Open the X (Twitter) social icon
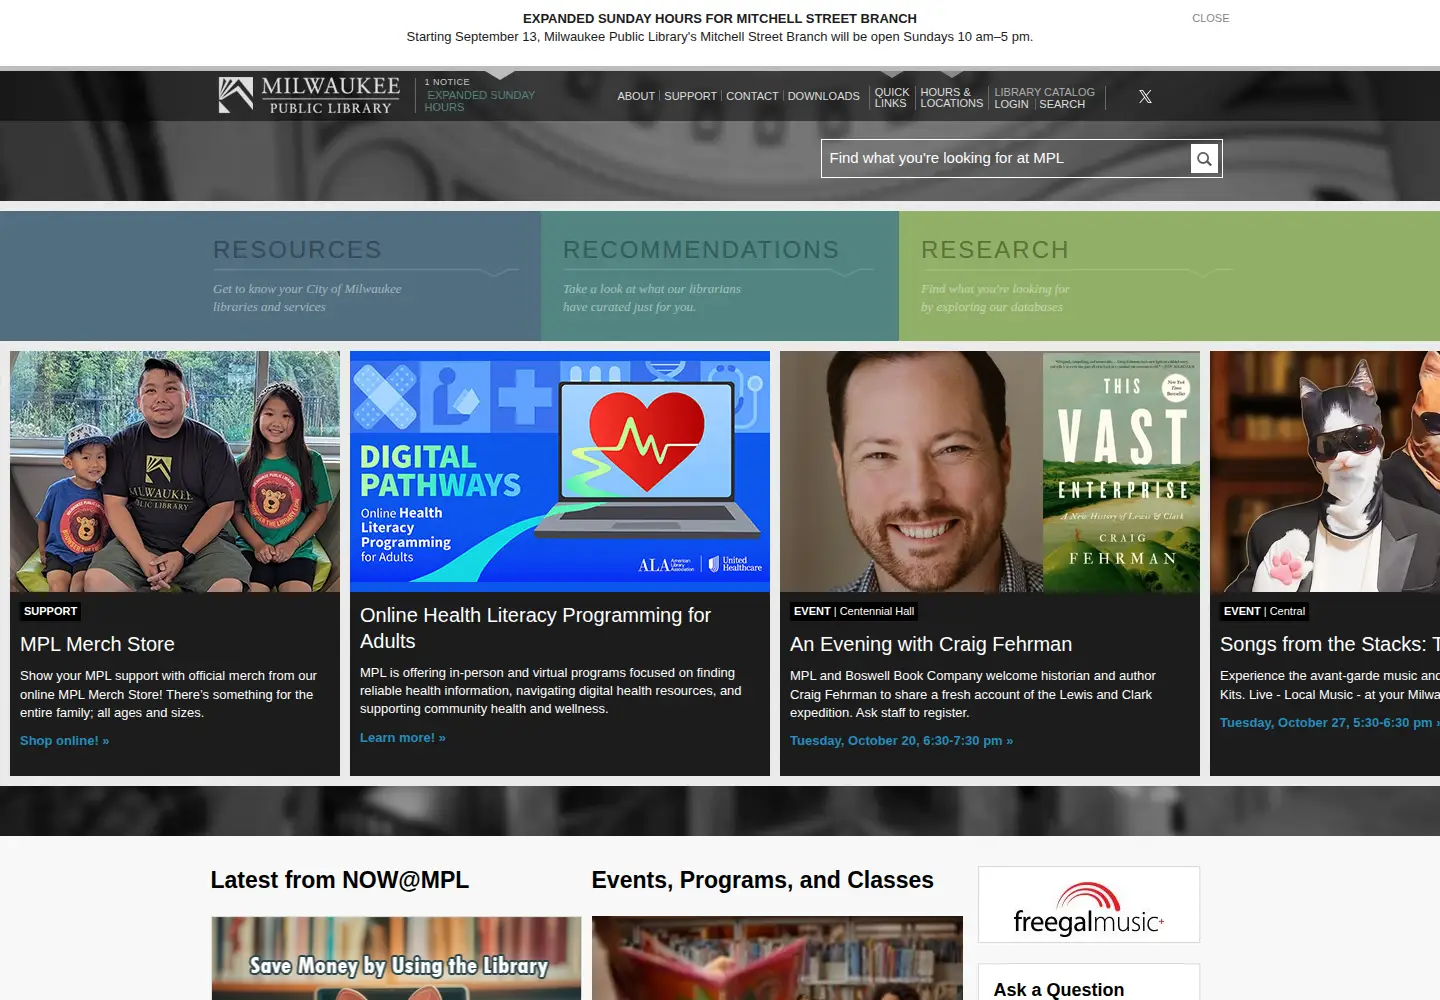1440x1000 pixels. tap(1145, 97)
